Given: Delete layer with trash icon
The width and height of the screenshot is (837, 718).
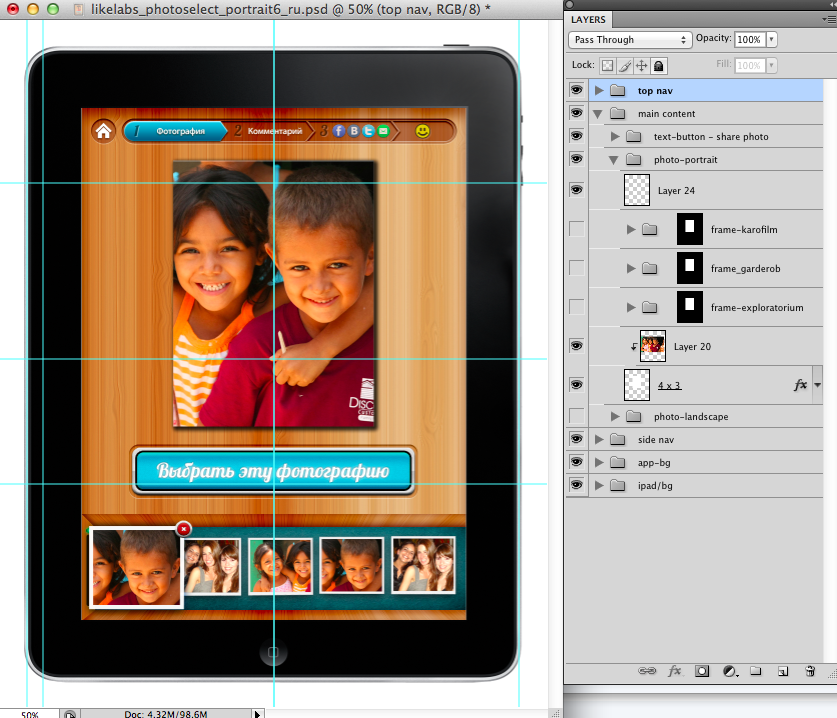Looking at the screenshot, I should point(810,671).
